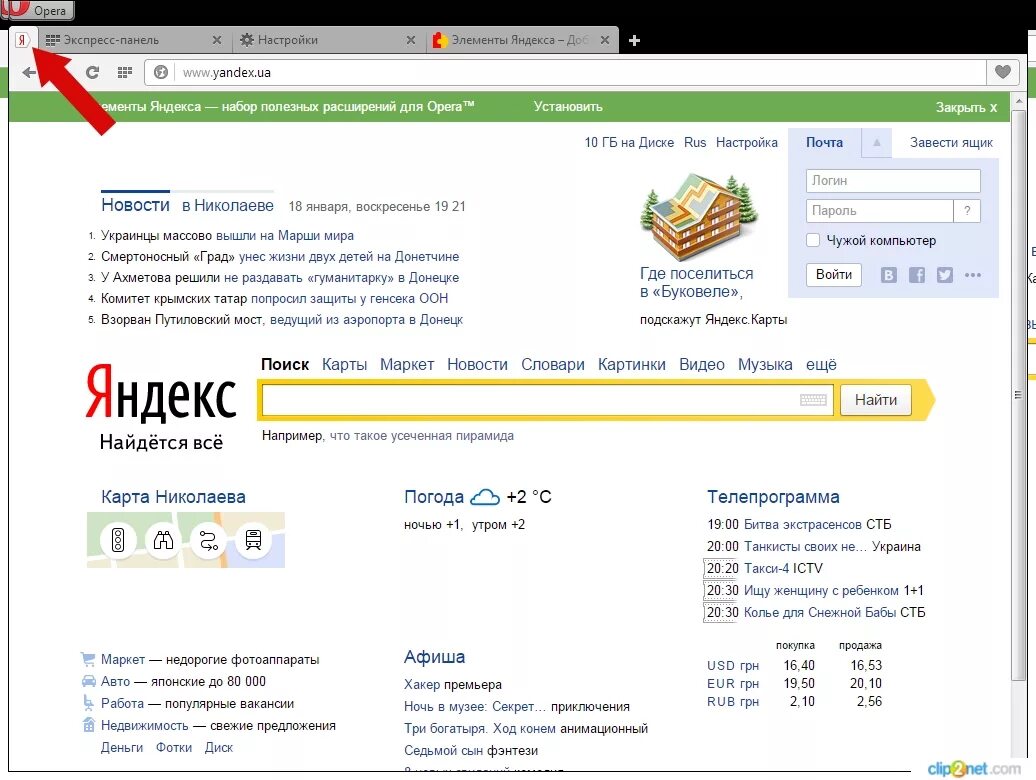Expand more services via ещё

[821, 365]
